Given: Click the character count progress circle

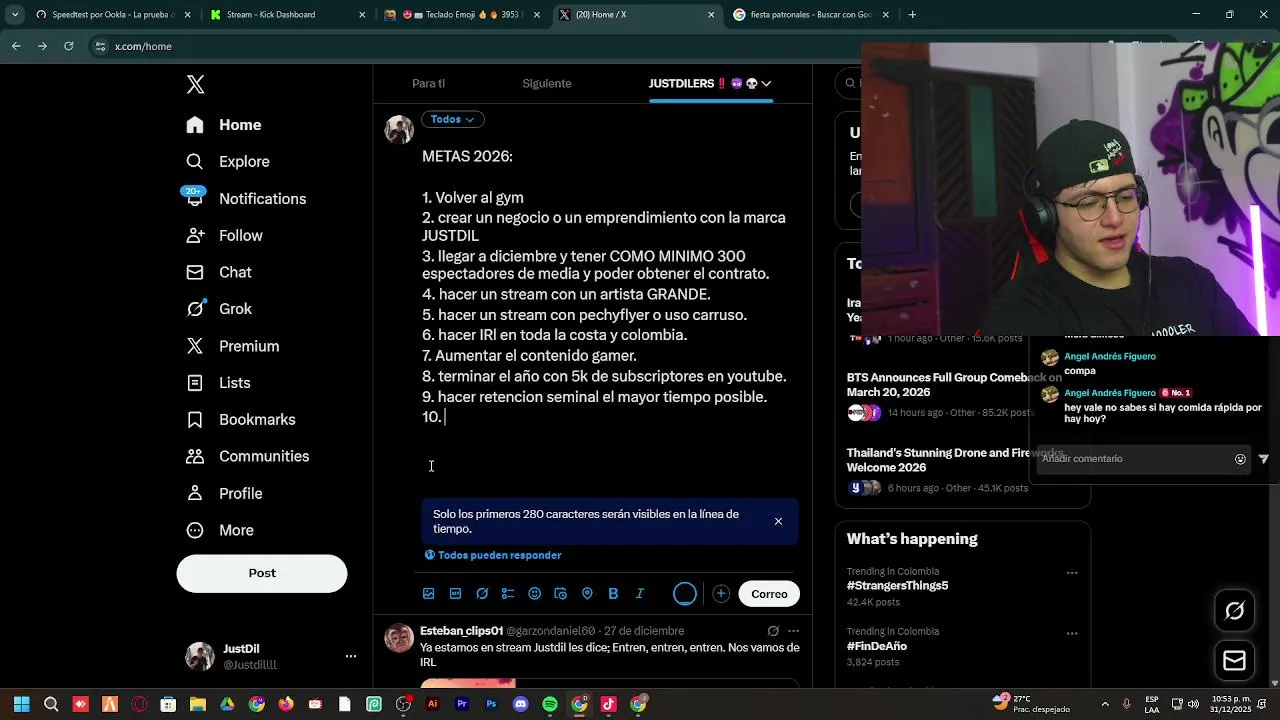Looking at the screenshot, I should 685,594.
